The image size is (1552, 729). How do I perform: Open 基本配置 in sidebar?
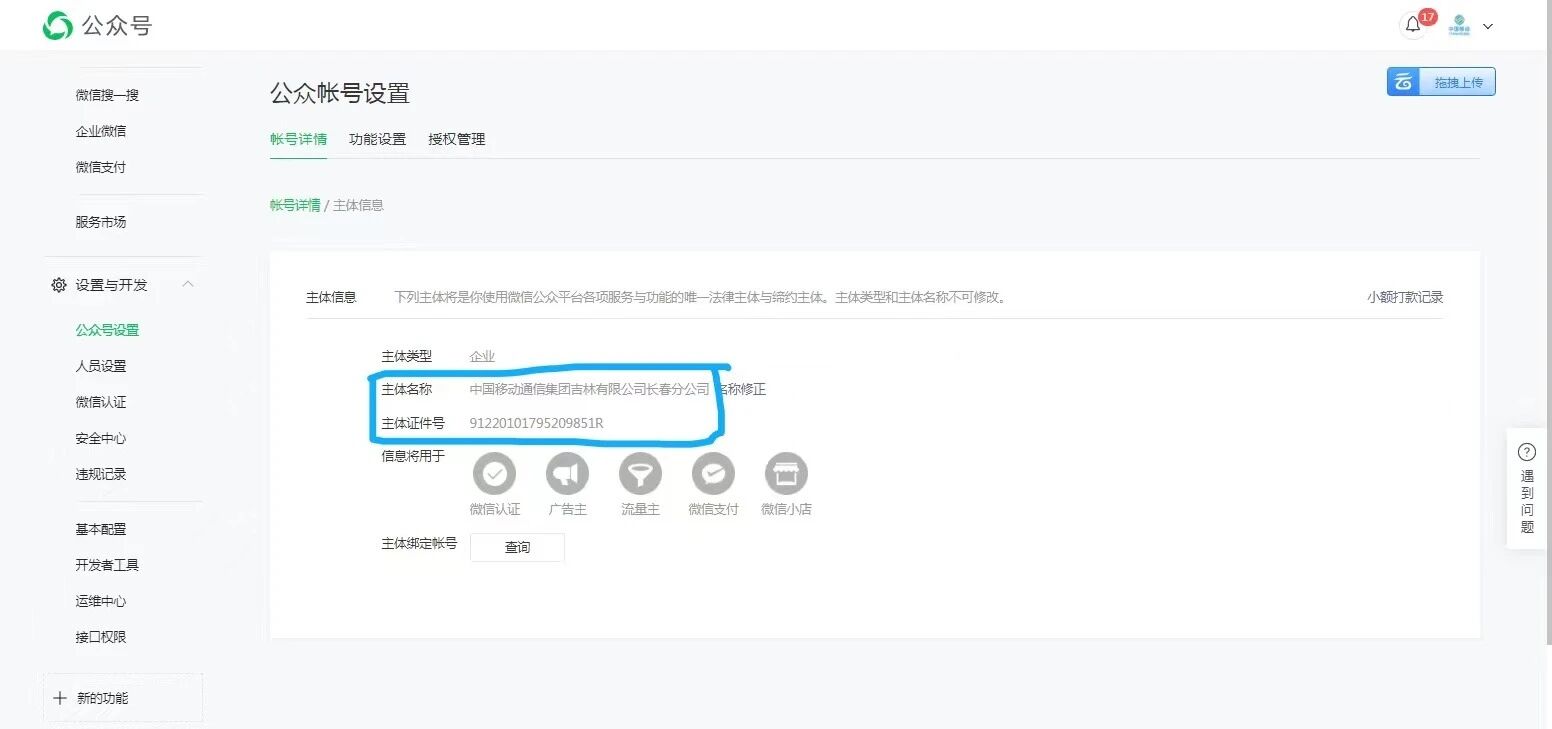coord(101,529)
